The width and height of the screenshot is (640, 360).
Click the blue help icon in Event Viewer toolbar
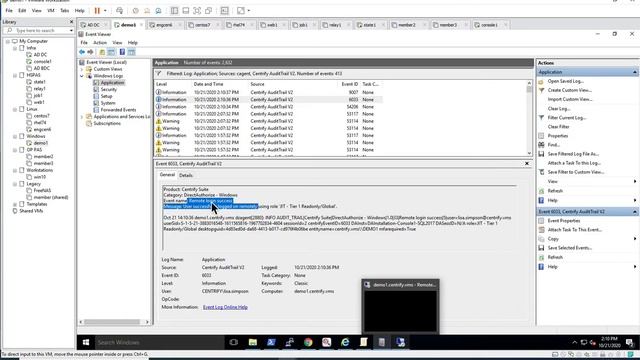click(x=122, y=52)
